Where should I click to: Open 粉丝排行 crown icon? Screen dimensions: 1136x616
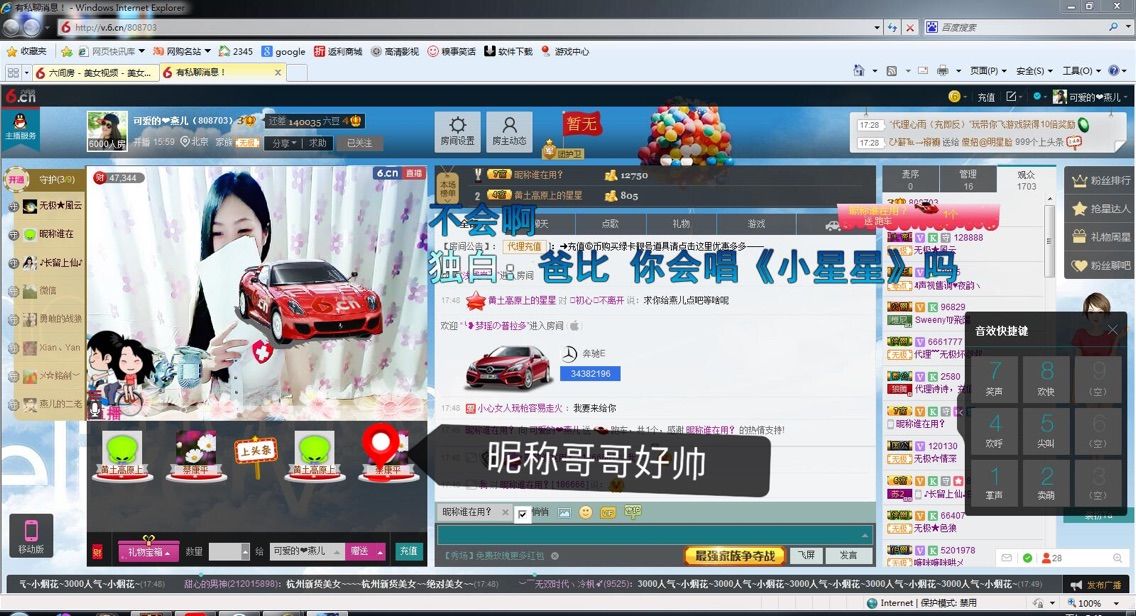pos(1100,180)
